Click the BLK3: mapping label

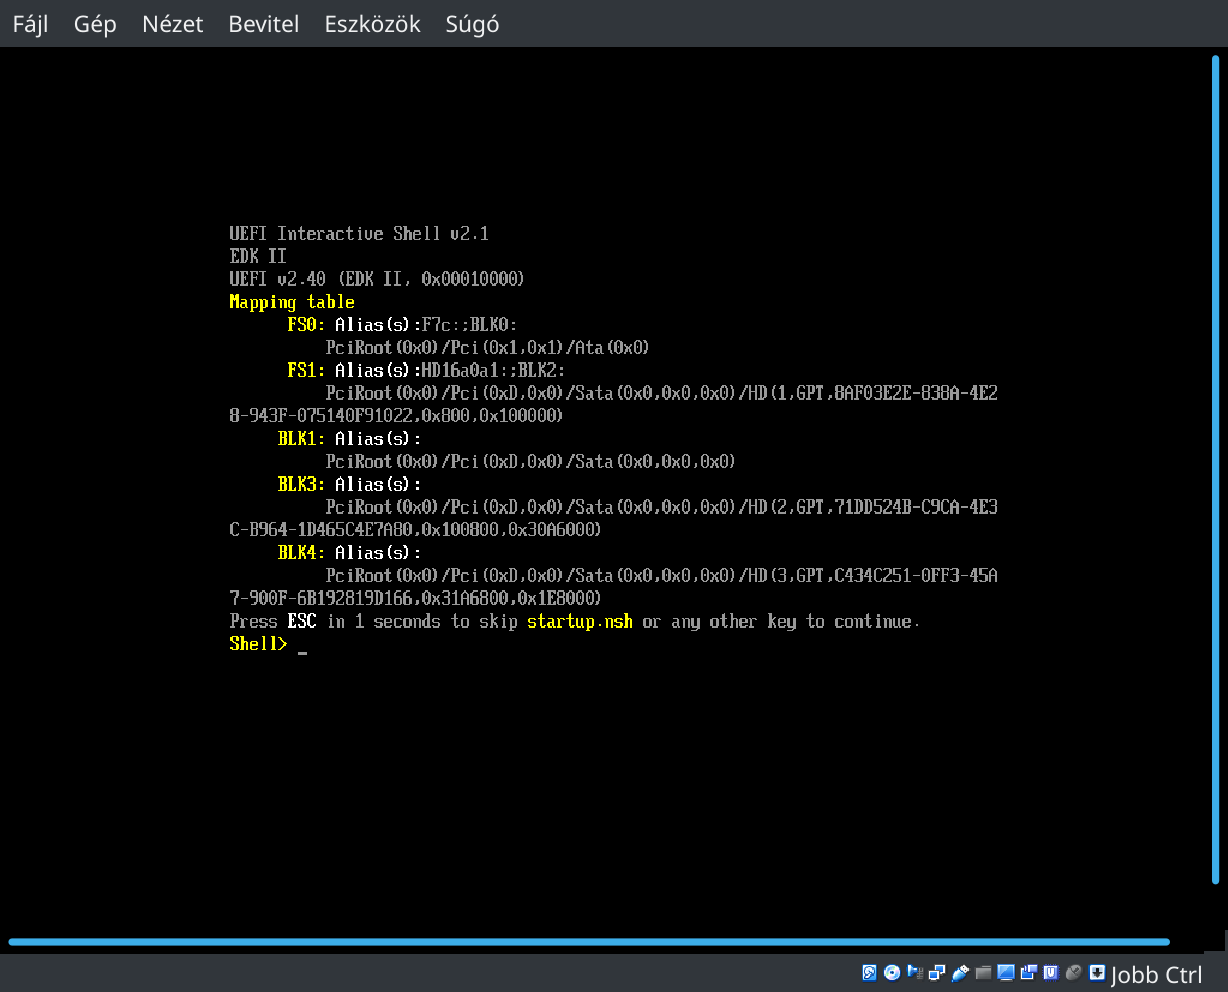coord(301,484)
